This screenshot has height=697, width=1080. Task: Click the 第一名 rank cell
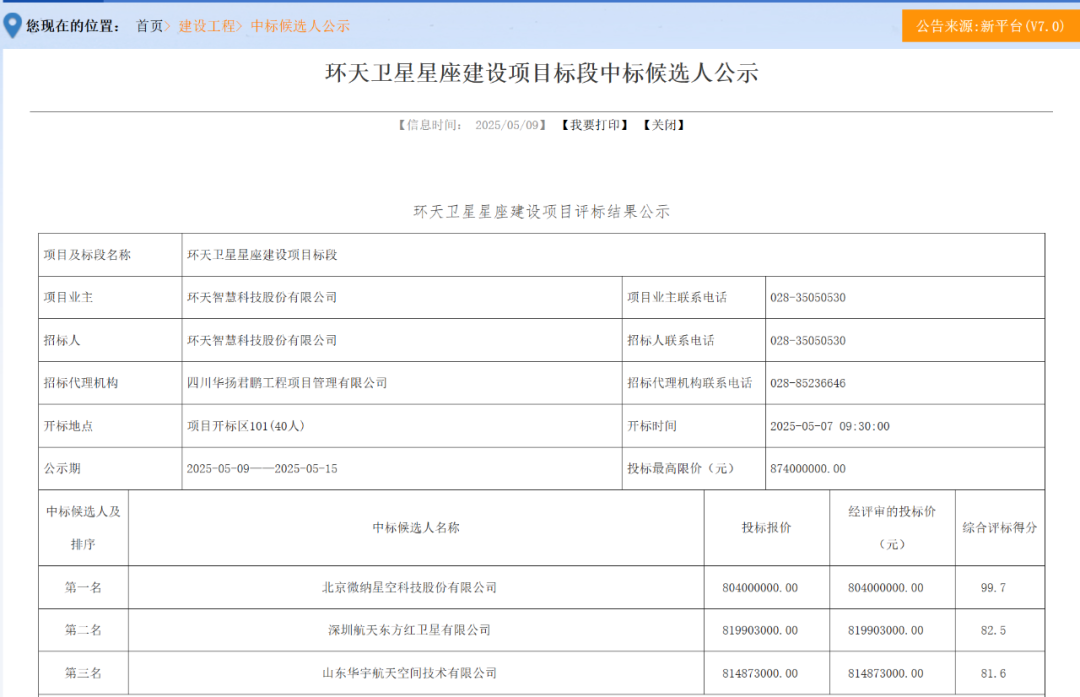click(83, 587)
